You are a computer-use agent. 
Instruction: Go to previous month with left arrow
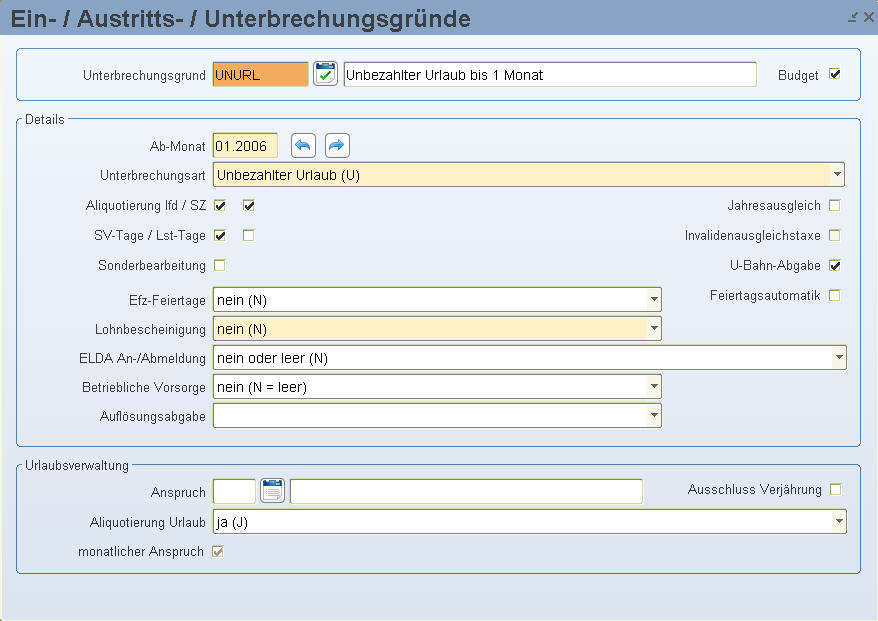point(303,146)
